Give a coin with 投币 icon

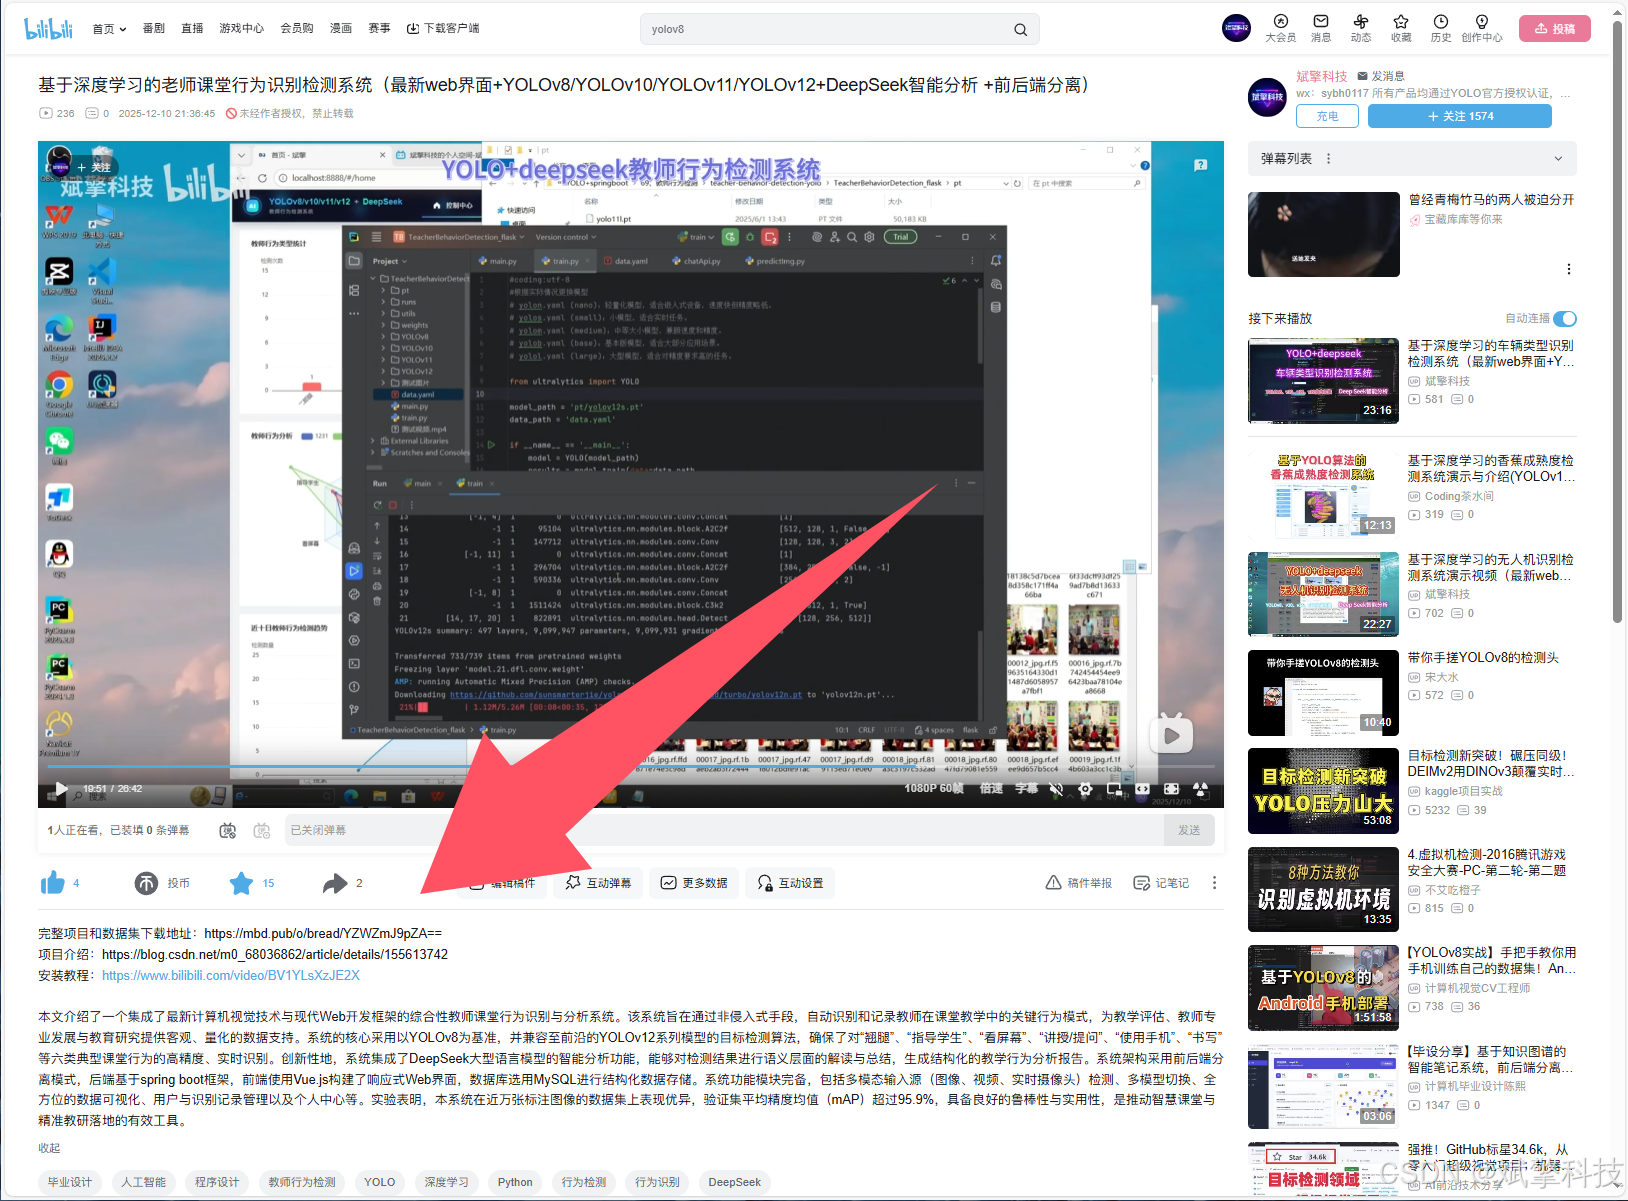tap(146, 883)
